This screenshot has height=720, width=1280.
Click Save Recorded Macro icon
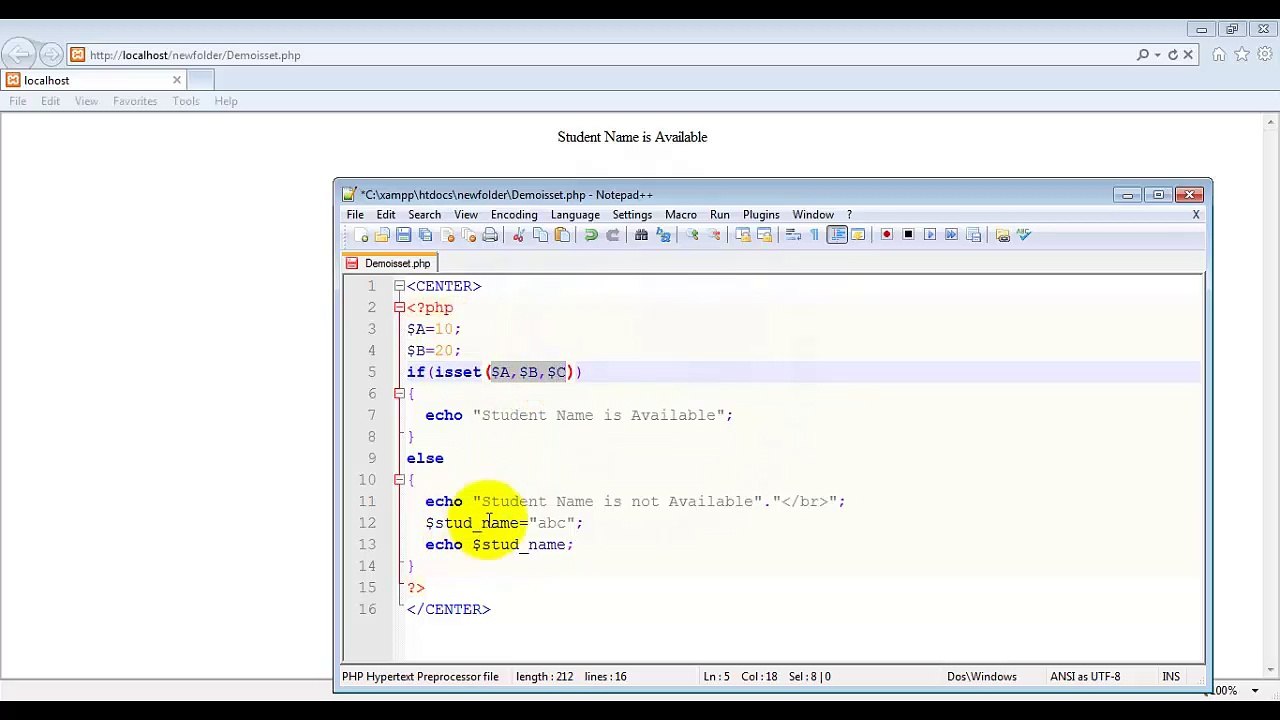pos(973,235)
